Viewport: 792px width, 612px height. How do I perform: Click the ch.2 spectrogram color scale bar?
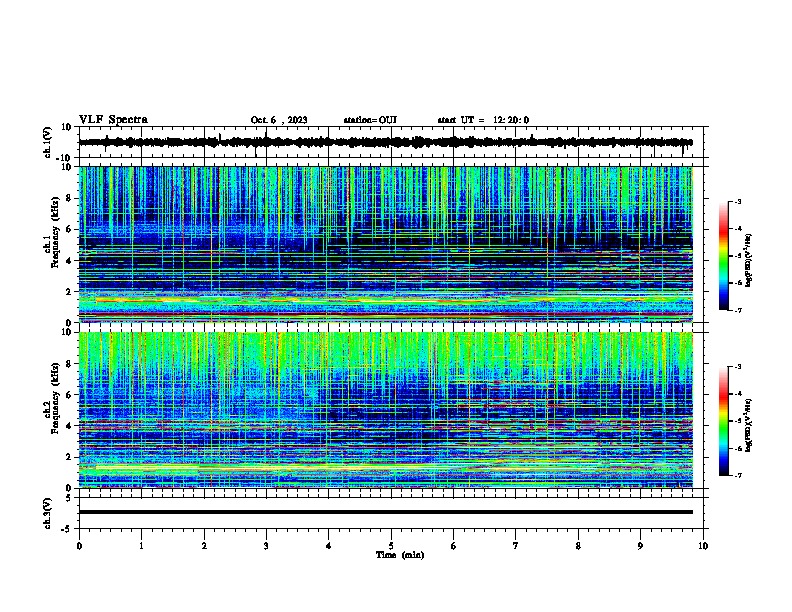click(724, 421)
